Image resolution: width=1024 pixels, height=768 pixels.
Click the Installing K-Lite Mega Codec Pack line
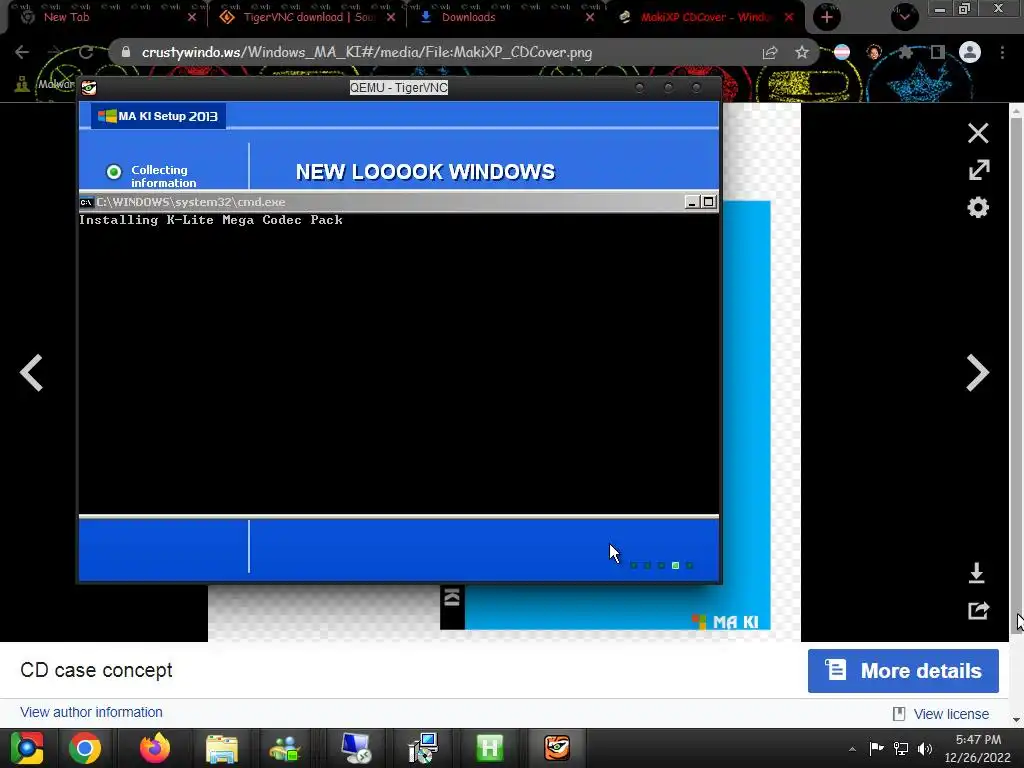click(x=211, y=220)
